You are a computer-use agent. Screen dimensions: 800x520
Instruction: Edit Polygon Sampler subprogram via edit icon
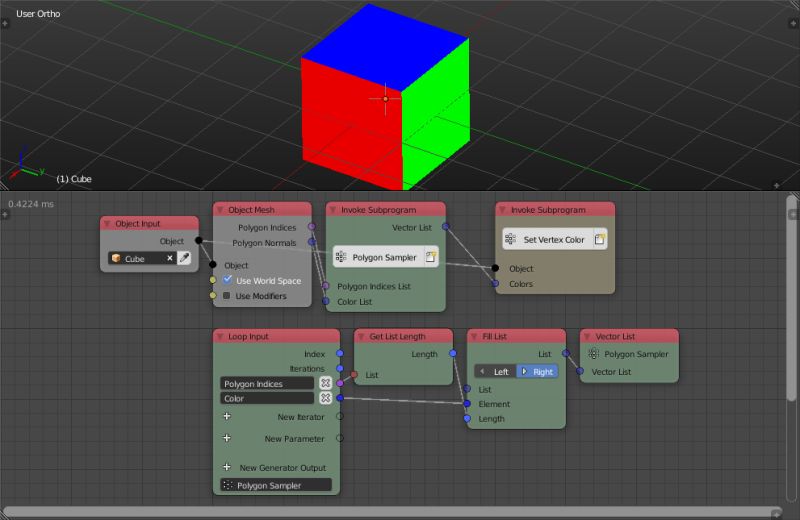(431, 257)
